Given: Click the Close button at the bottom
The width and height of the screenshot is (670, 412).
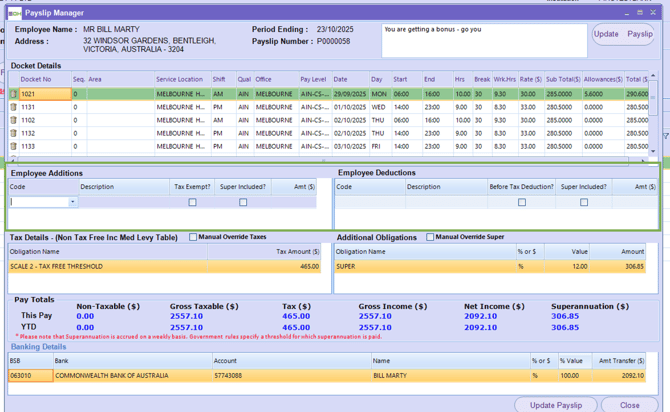Looking at the screenshot, I should (x=630, y=405).
